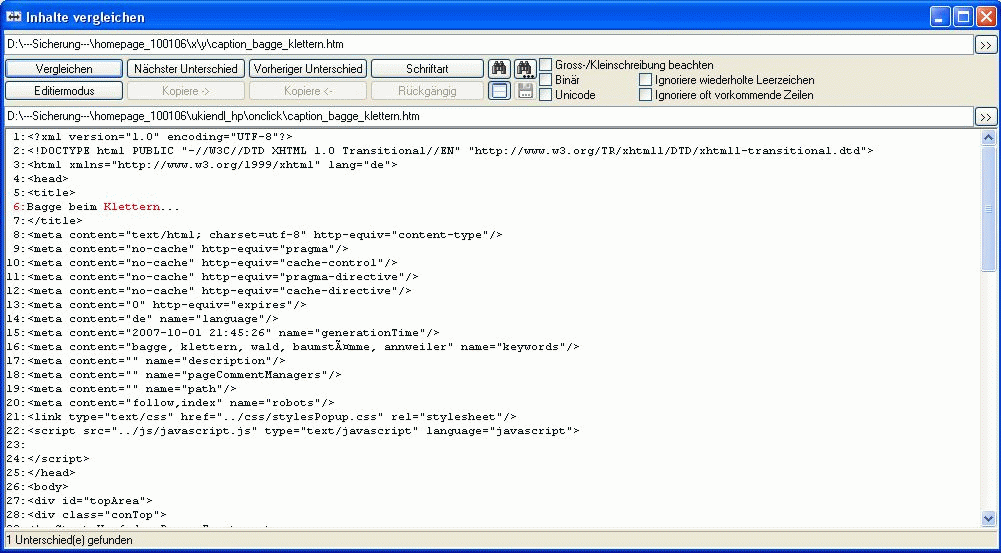Click line 21 stylesPopup.css link tag

coord(272,417)
